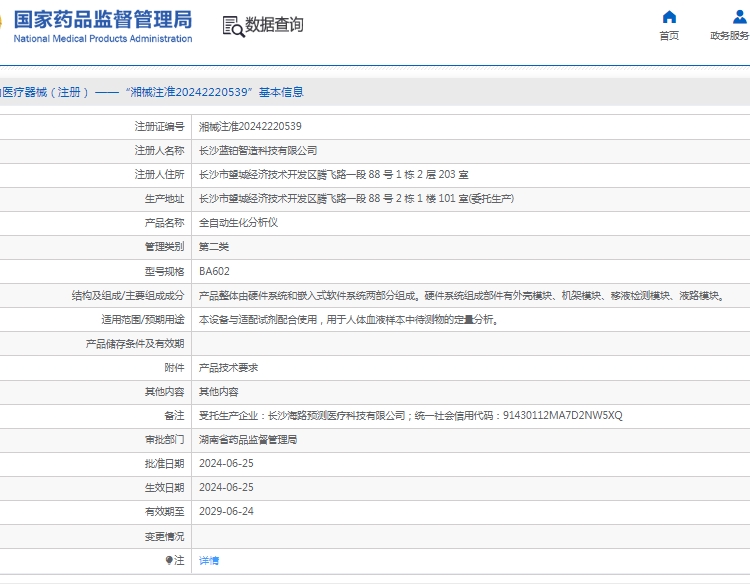The width and height of the screenshot is (750, 584).
Task: Click the 生产地址 row label
Action: point(165,198)
